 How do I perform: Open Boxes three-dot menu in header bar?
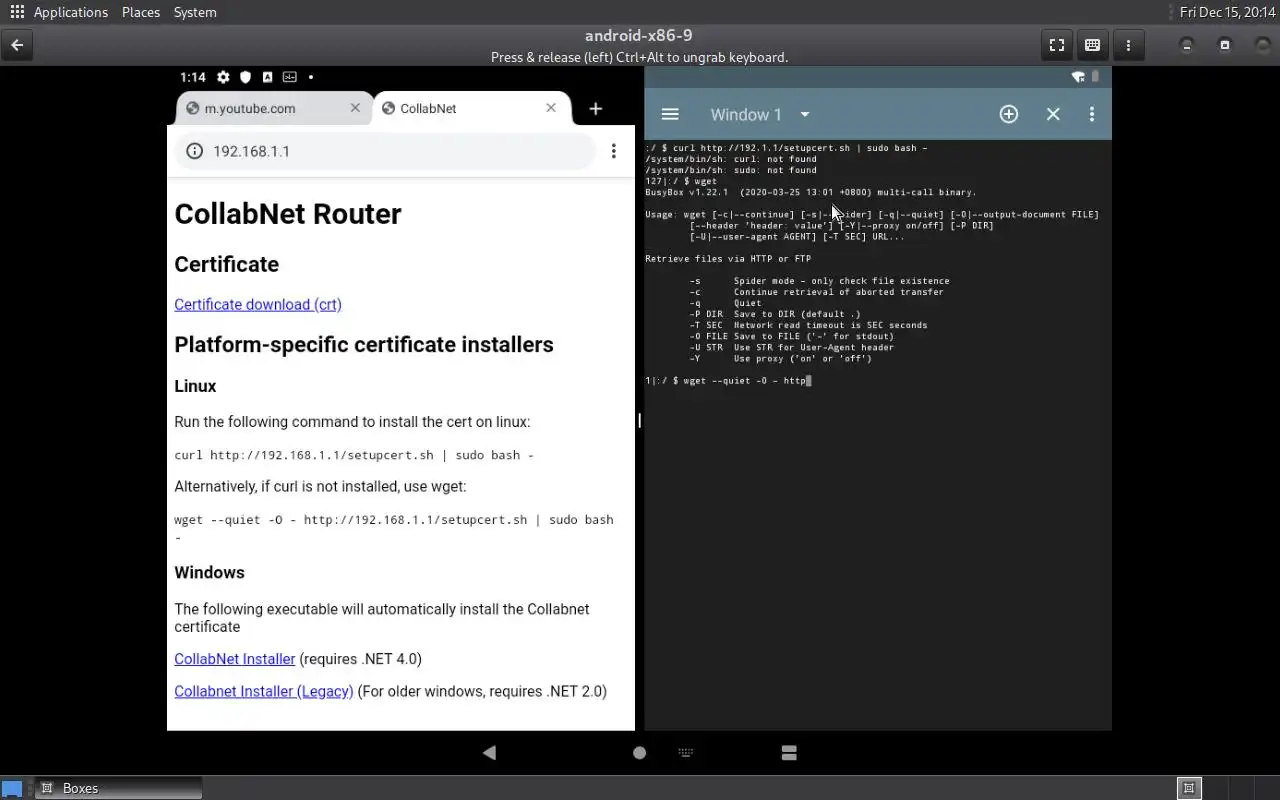coord(1128,45)
